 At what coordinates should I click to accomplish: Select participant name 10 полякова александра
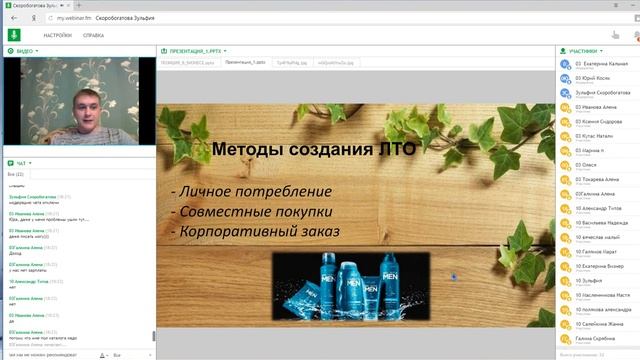[603, 310]
